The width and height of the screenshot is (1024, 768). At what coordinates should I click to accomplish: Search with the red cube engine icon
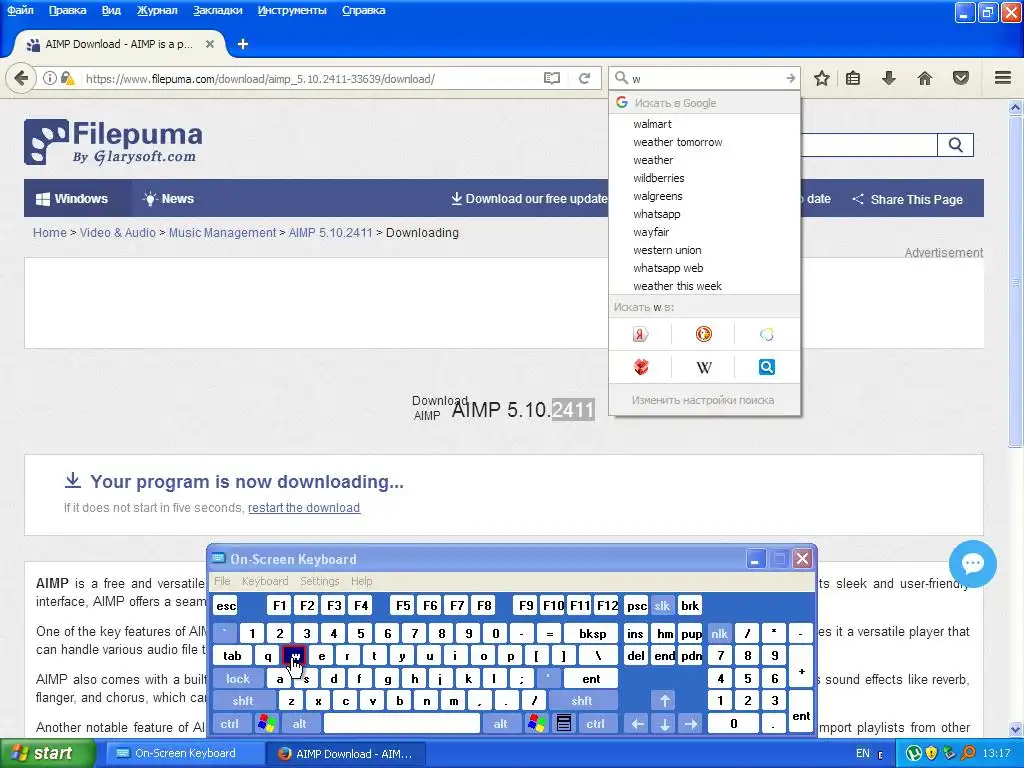pos(641,367)
